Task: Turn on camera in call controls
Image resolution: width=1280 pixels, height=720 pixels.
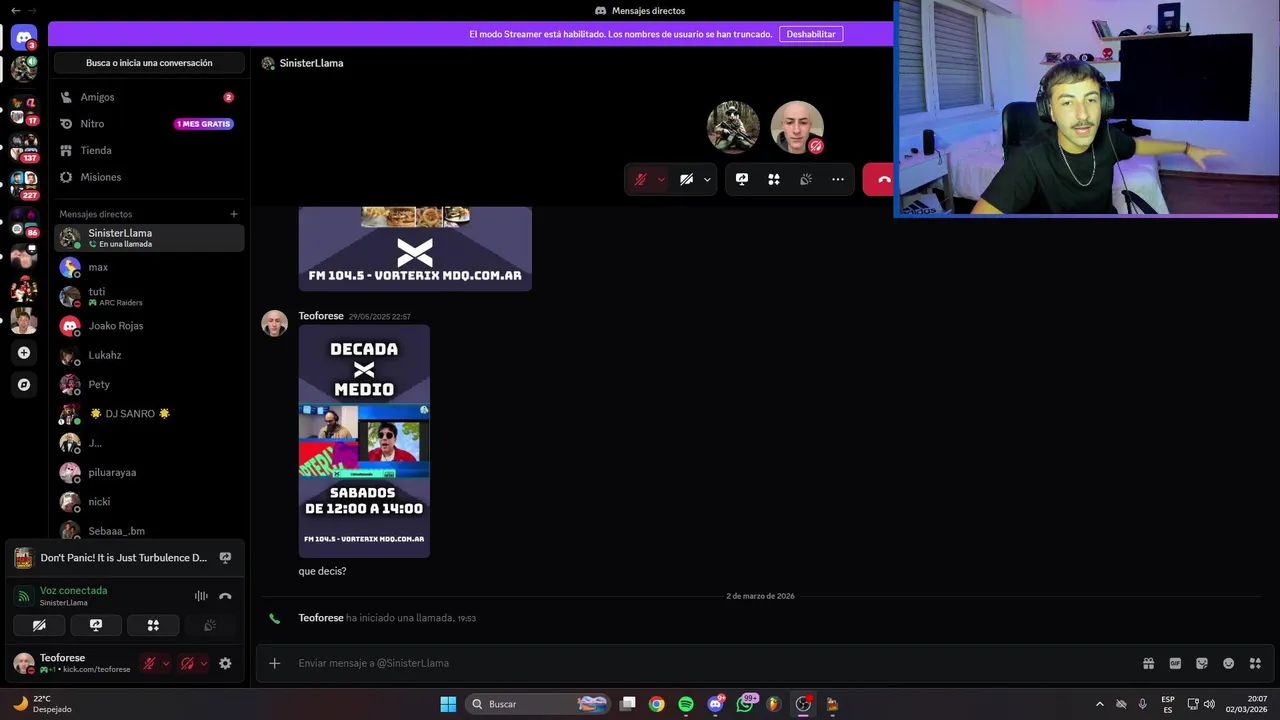Action: (x=686, y=179)
